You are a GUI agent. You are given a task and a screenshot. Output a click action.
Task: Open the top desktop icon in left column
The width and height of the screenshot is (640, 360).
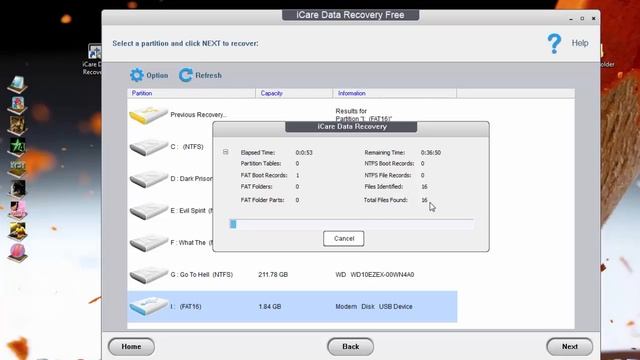point(17,84)
